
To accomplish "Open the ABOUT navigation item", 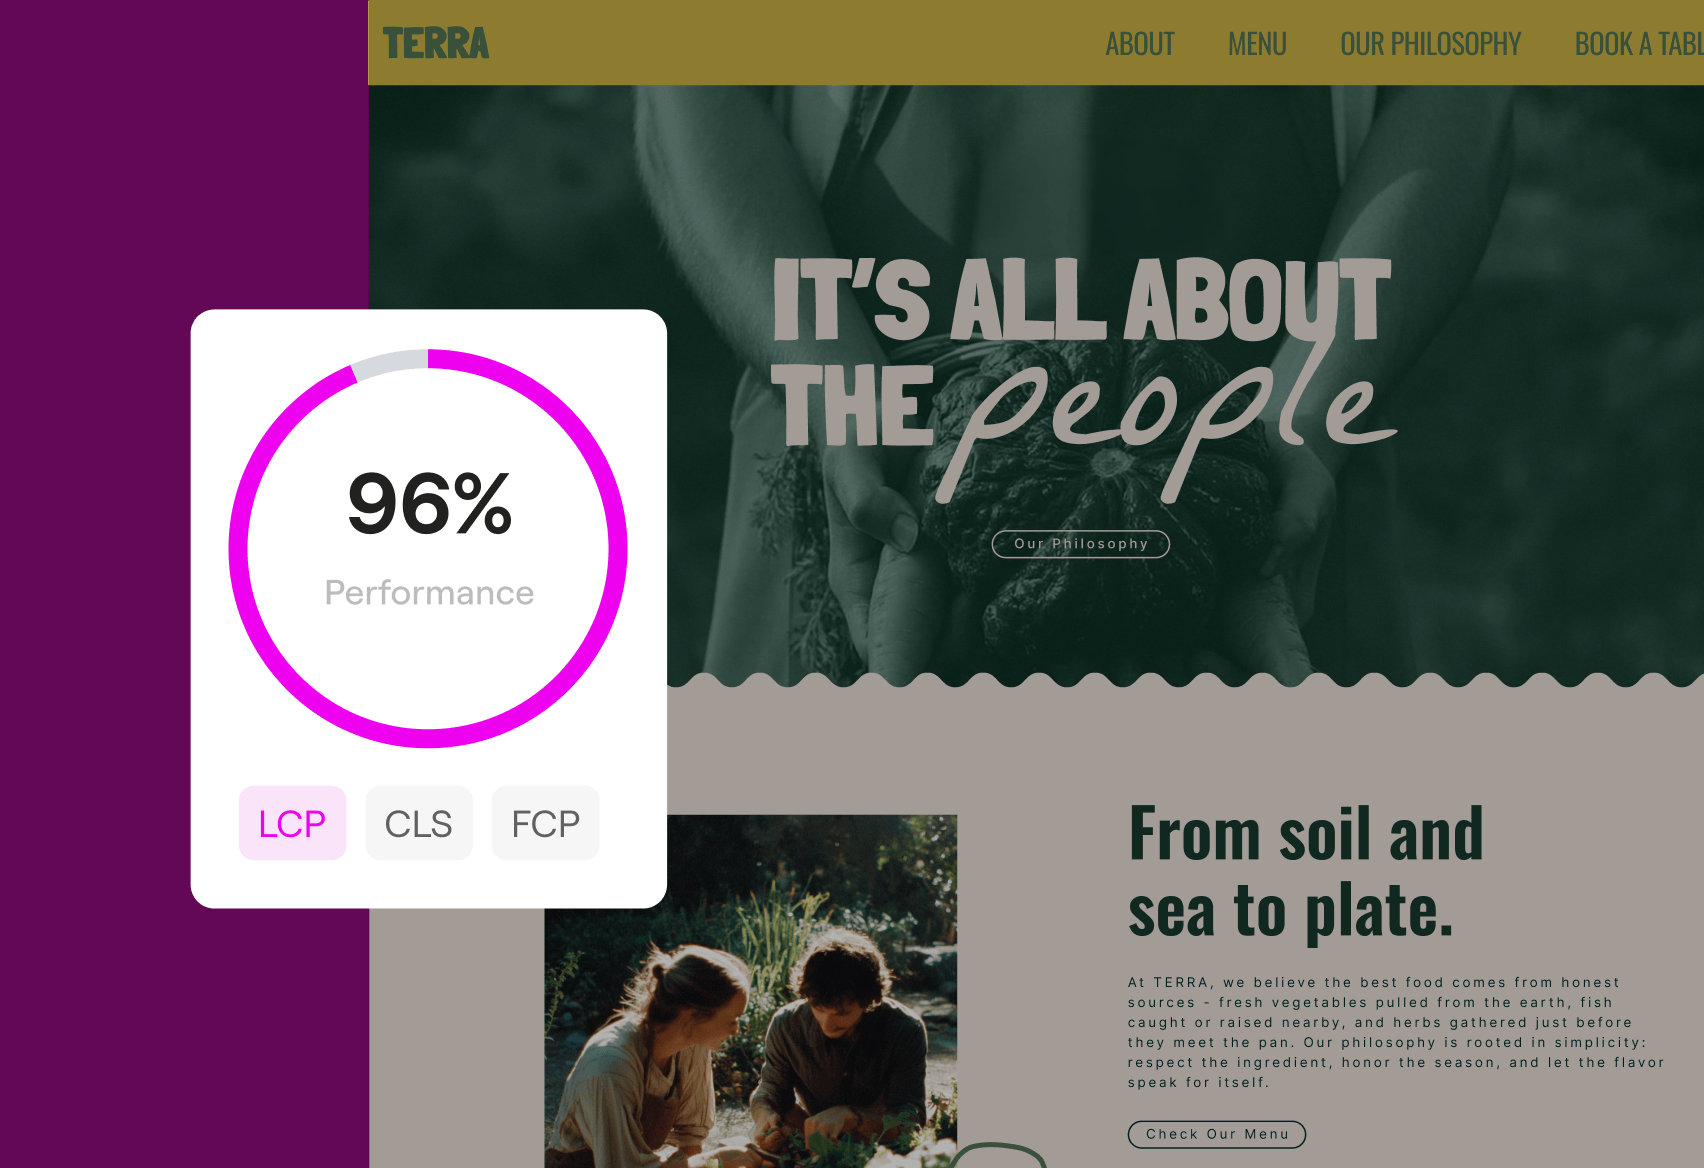I will (1139, 44).
